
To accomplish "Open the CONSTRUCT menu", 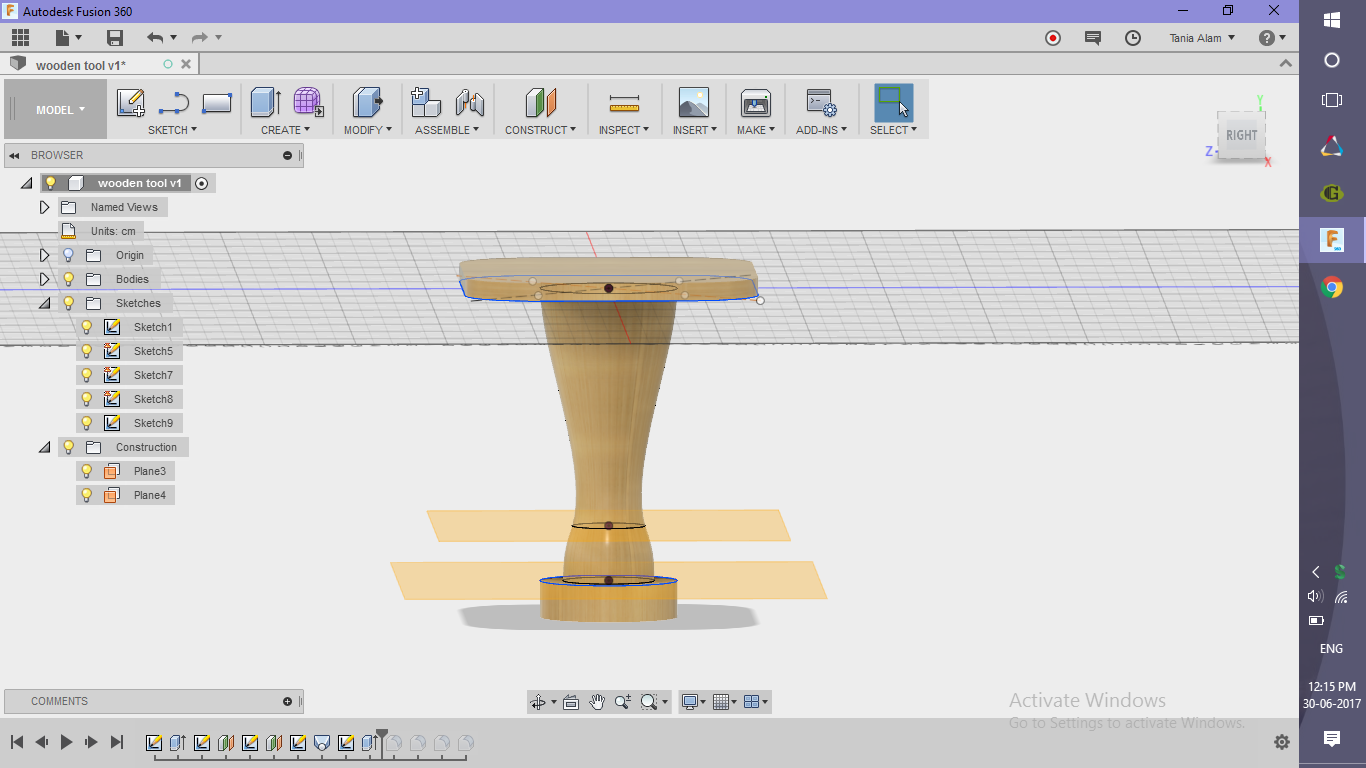I will click(540, 130).
